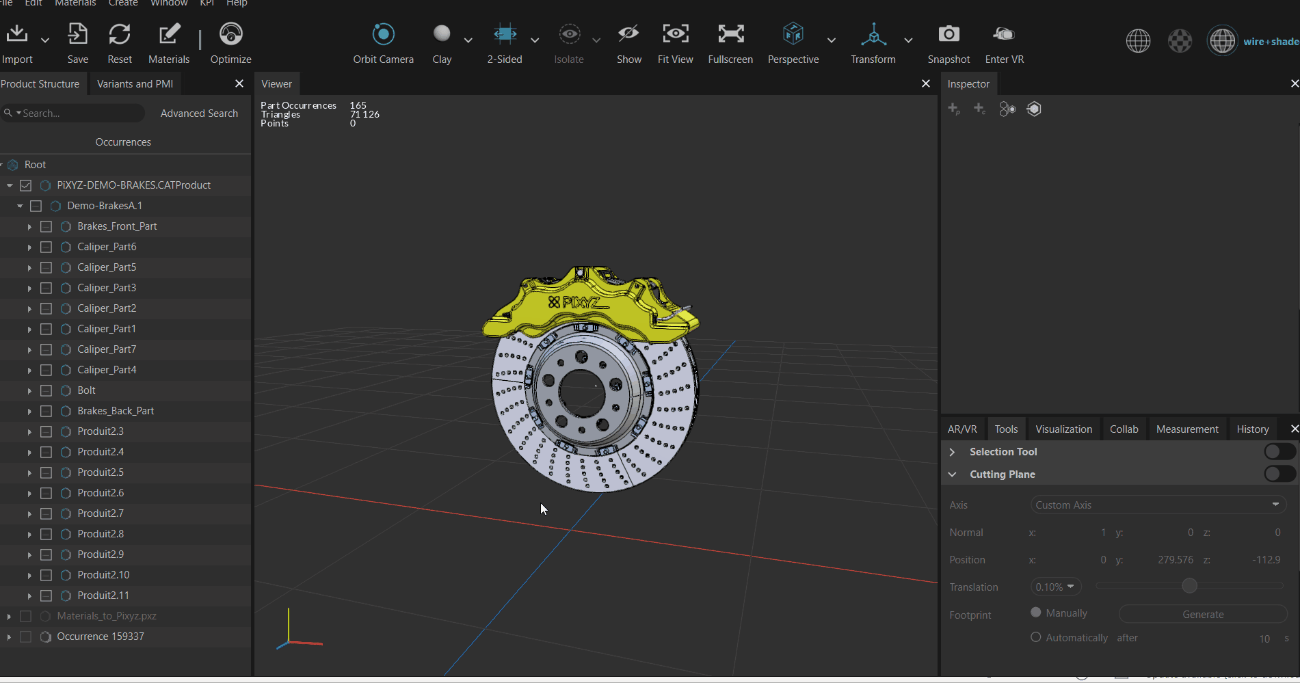Image resolution: width=1300 pixels, height=683 pixels.
Task: Switch to the AR/VR tab
Action: point(962,429)
